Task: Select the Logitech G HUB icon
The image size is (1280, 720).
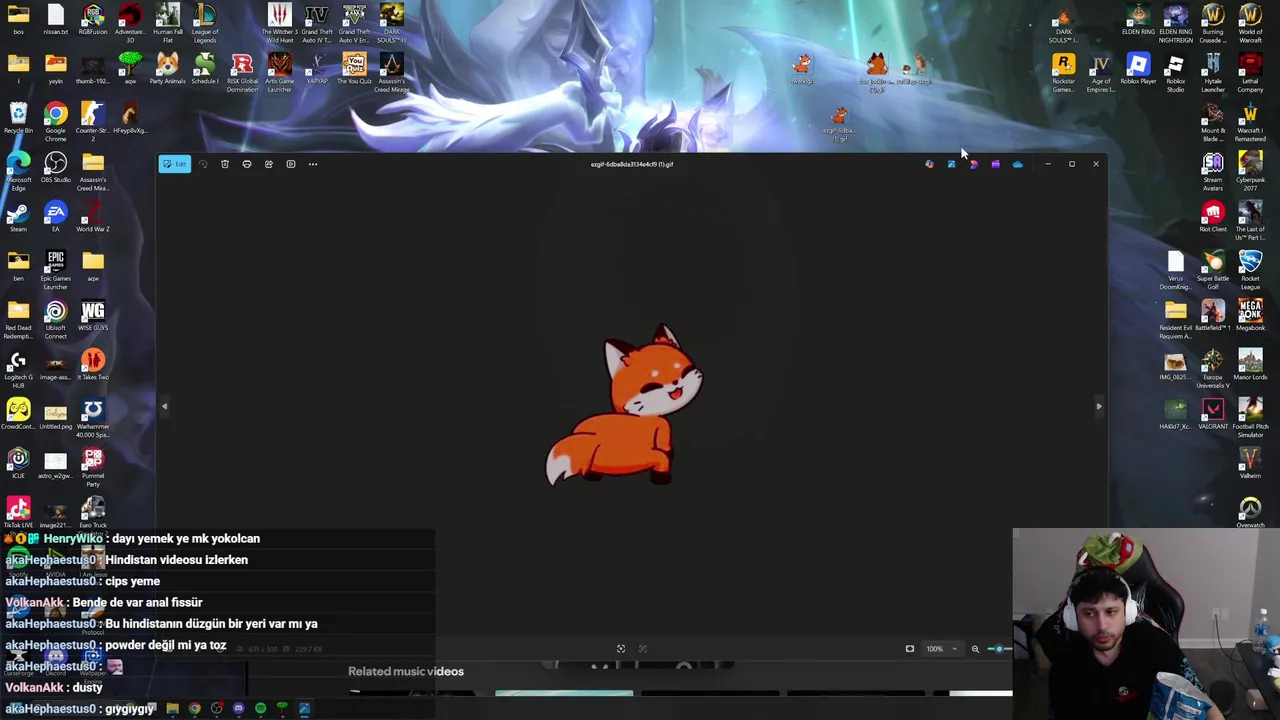Action: (18, 368)
